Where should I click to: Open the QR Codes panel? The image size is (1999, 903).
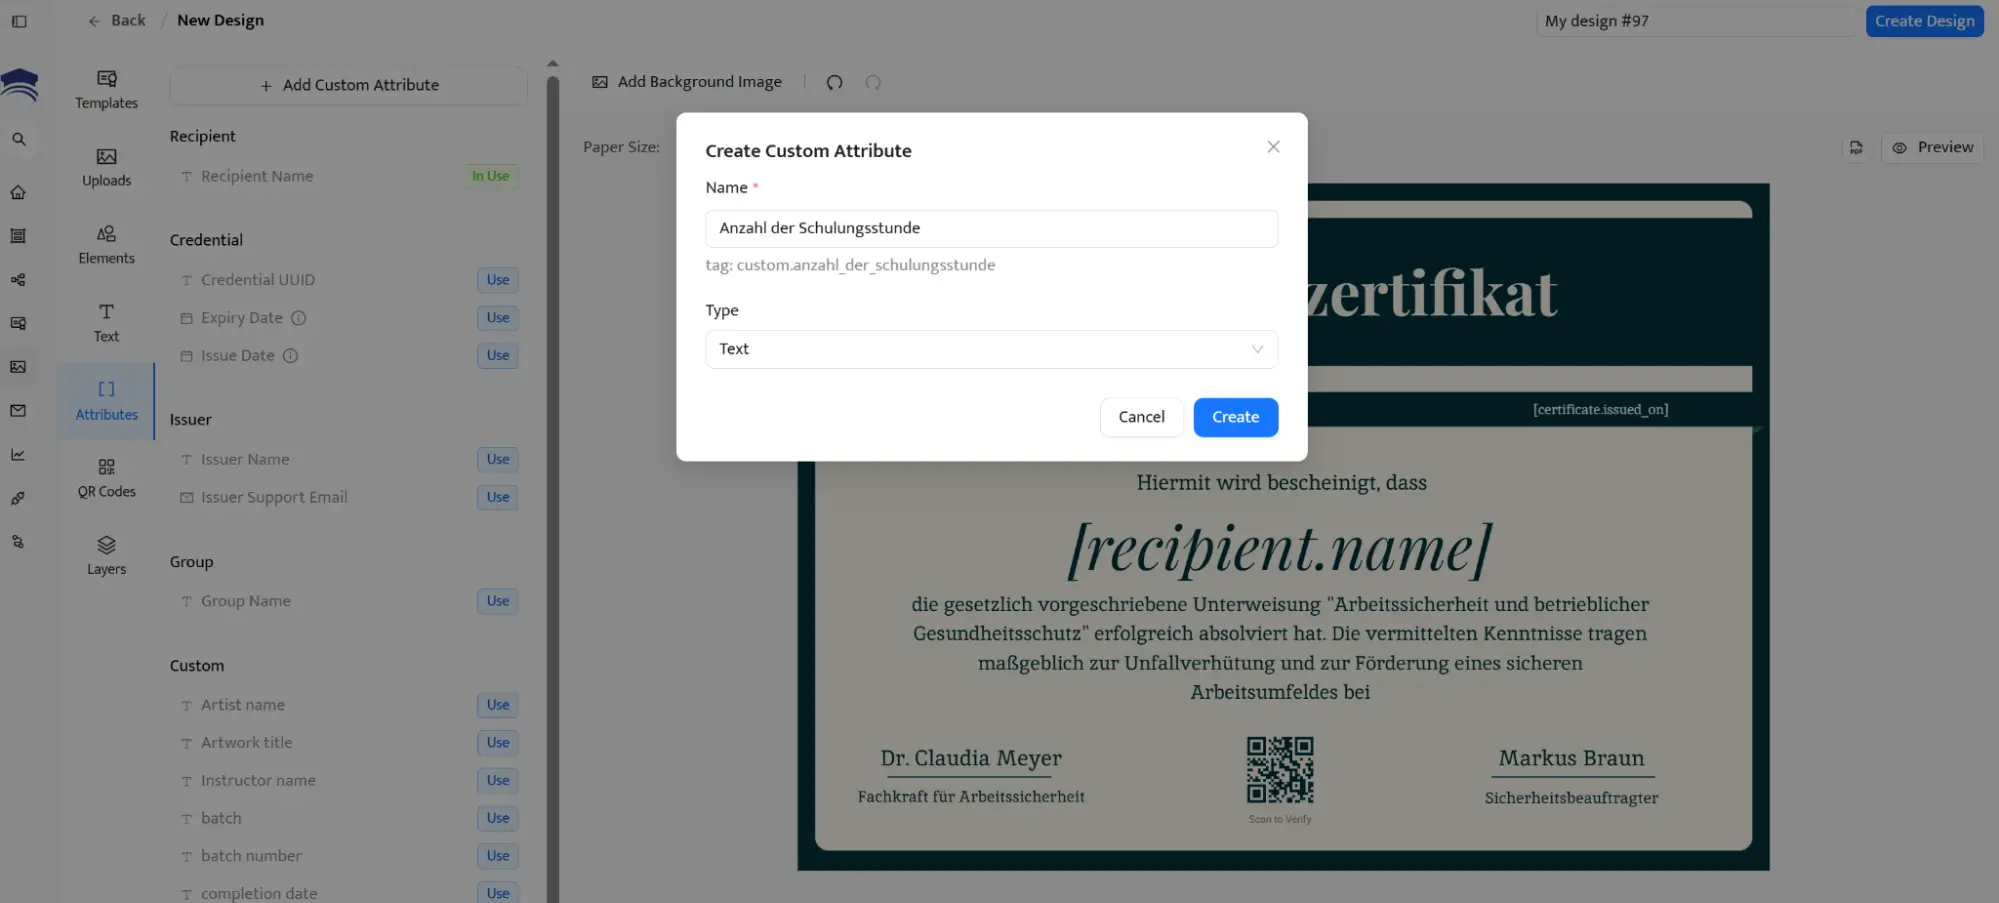[106, 477]
